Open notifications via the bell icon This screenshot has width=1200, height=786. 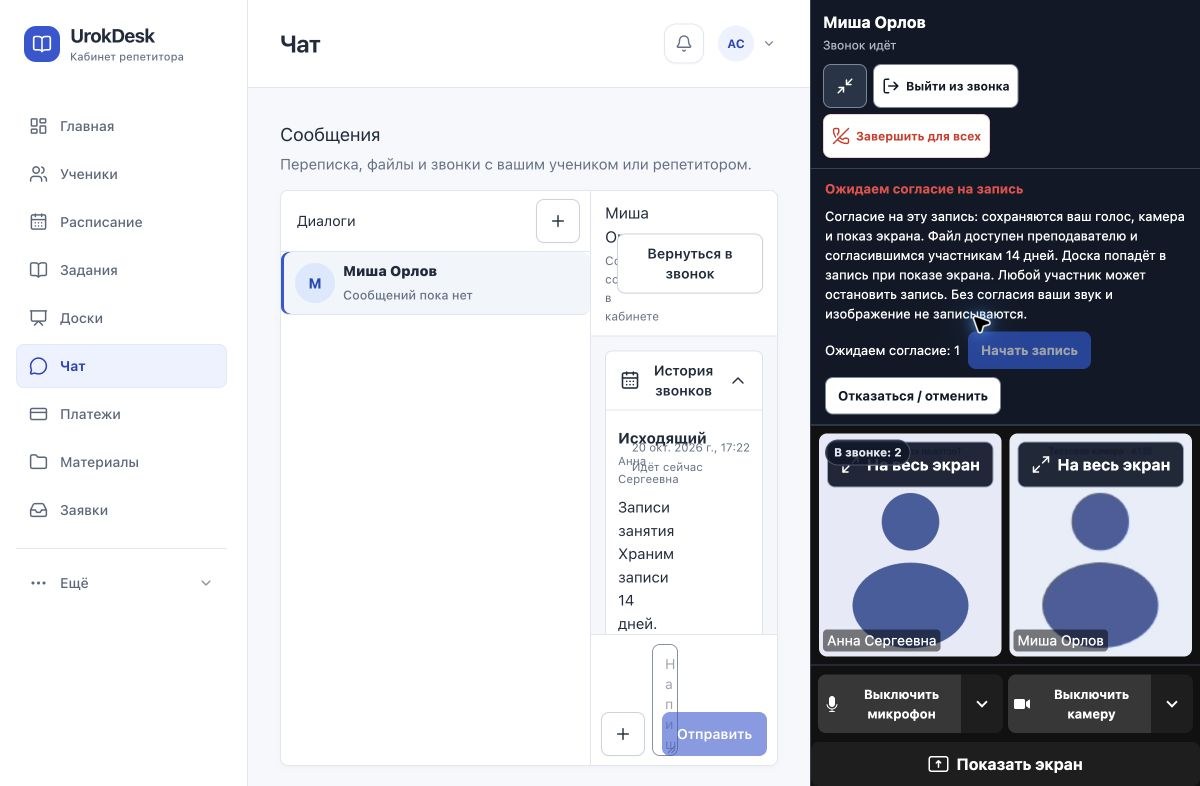pyautogui.click(x=684, y=44)
